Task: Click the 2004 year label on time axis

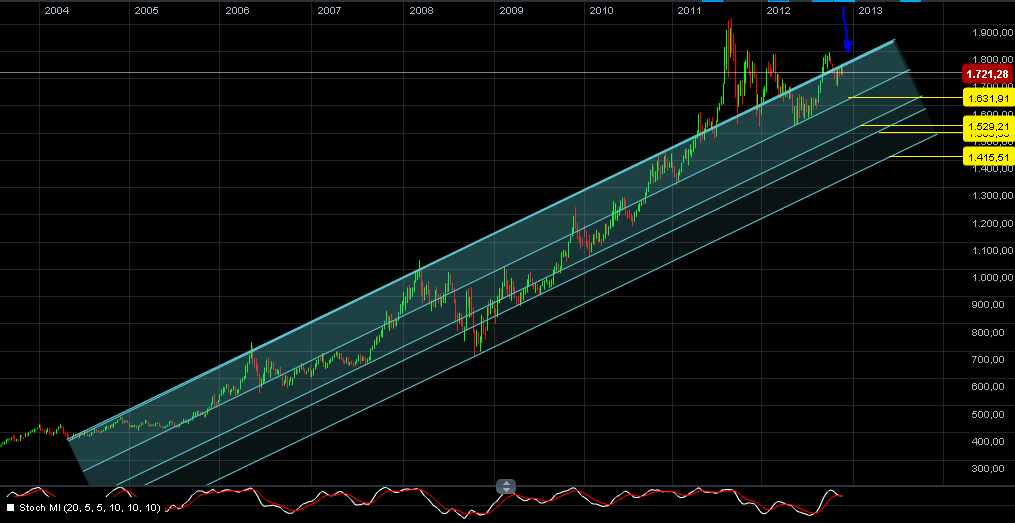Action: (57, 10)
